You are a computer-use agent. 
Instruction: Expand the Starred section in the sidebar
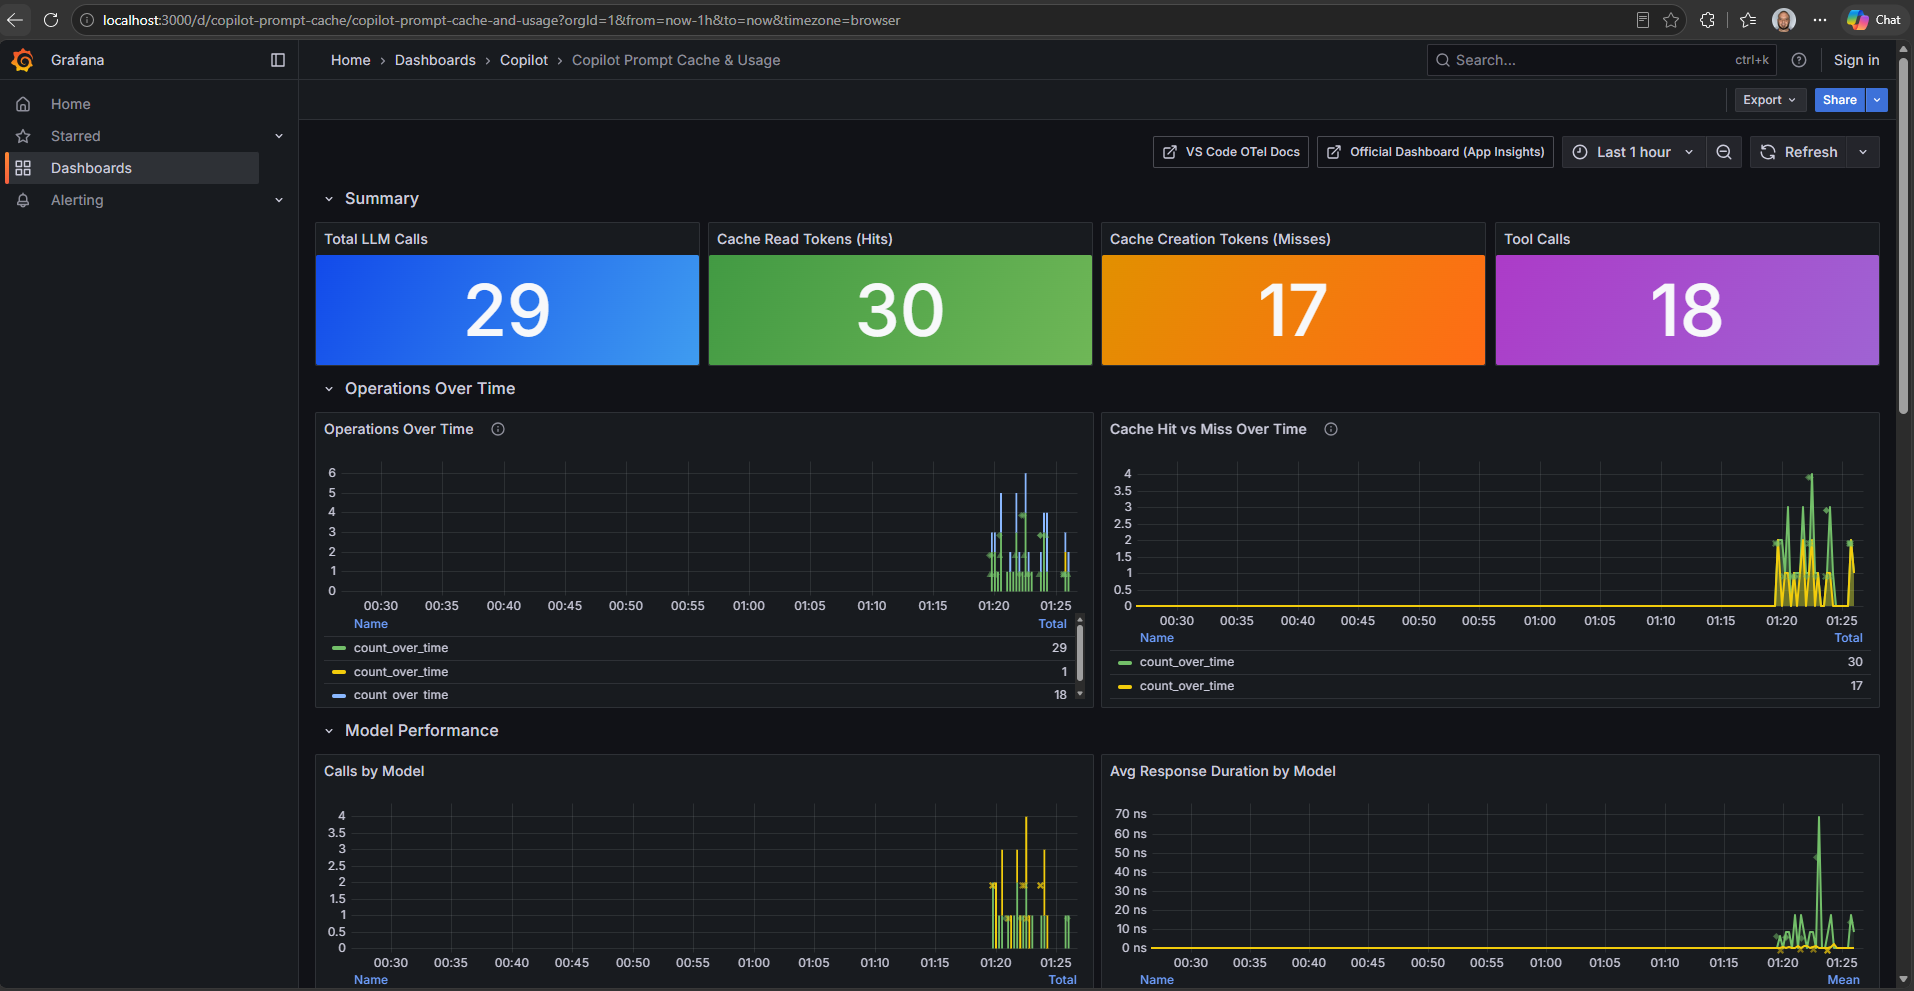coord(279,136)
